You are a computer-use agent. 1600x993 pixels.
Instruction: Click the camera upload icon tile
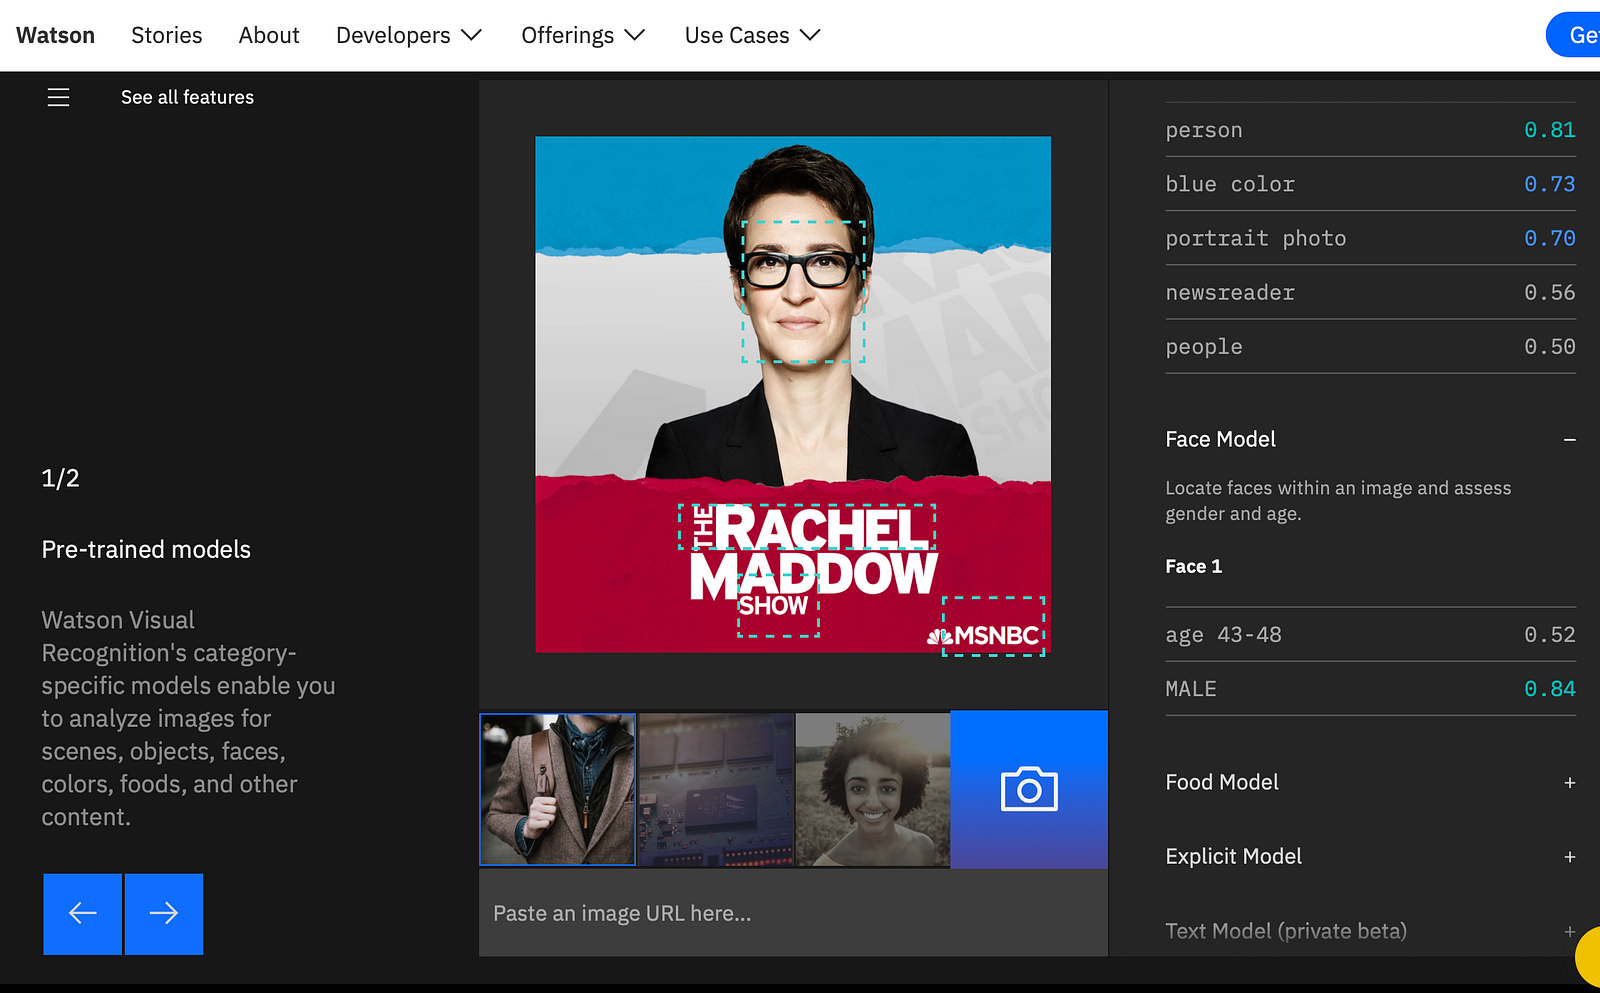[x=1029, y=789]
